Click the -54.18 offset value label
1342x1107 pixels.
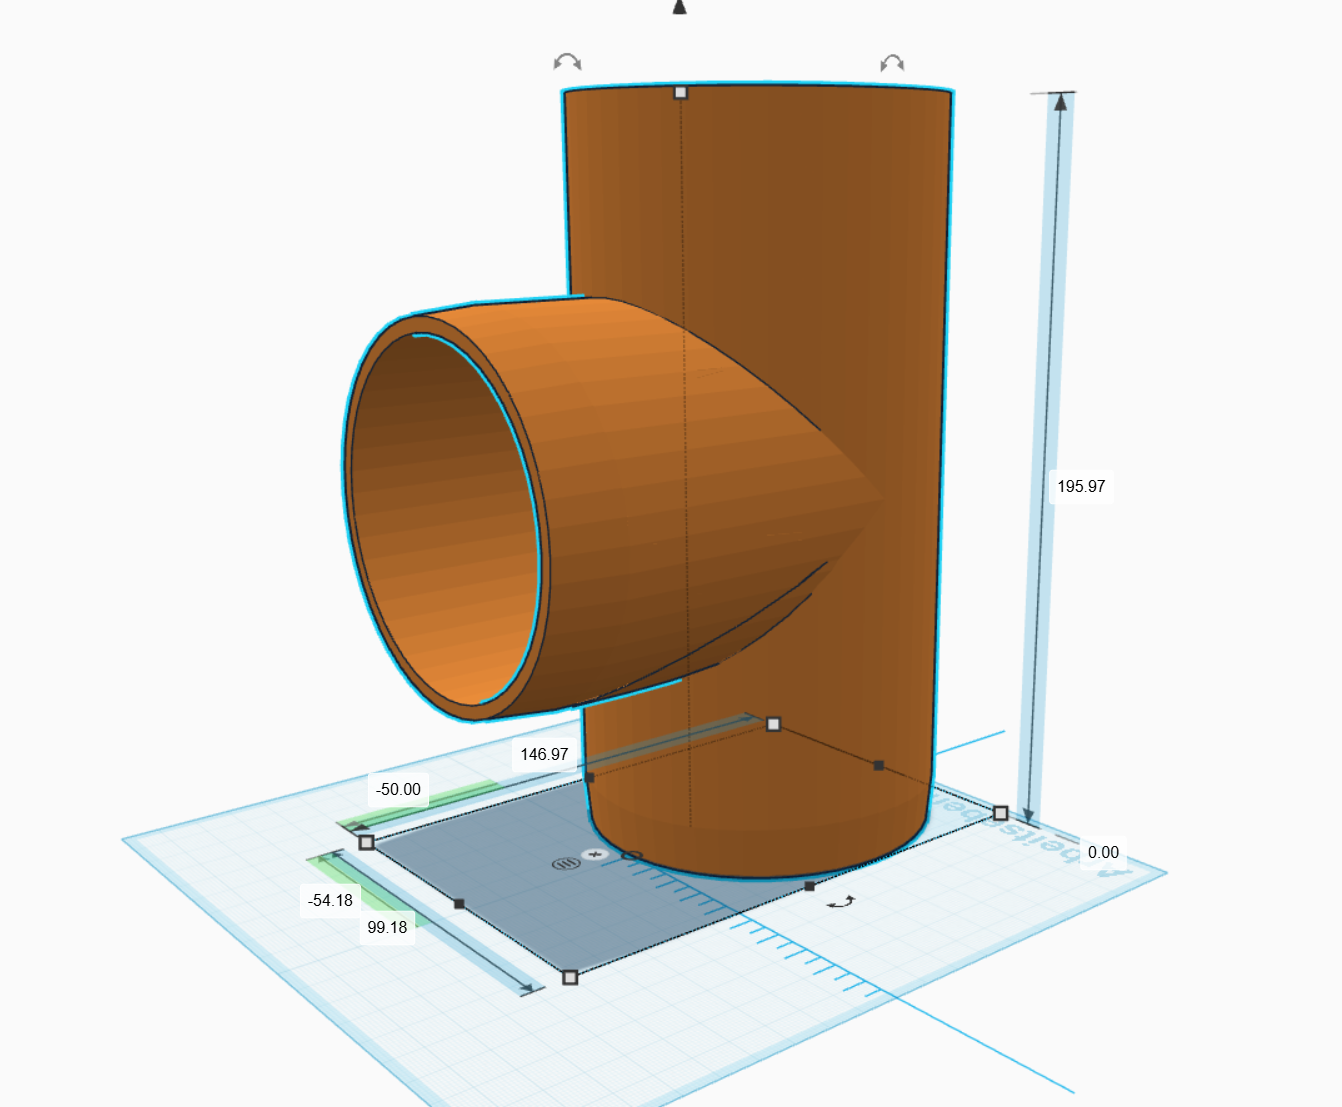(x=330, y=900)
